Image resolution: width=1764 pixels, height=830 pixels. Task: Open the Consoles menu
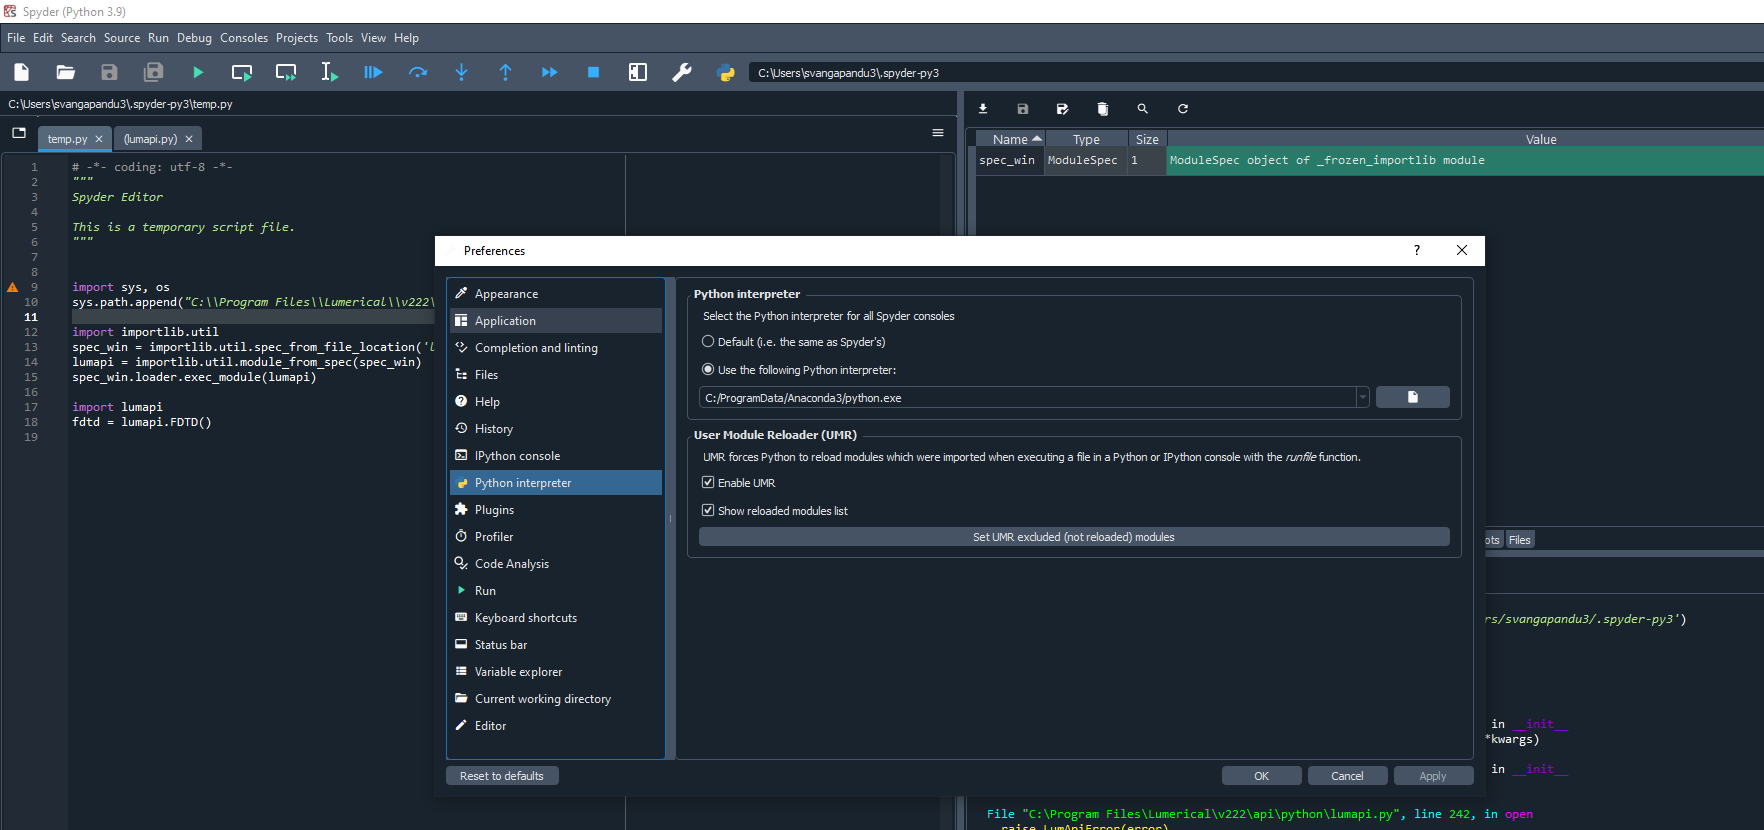coord(244,38)
